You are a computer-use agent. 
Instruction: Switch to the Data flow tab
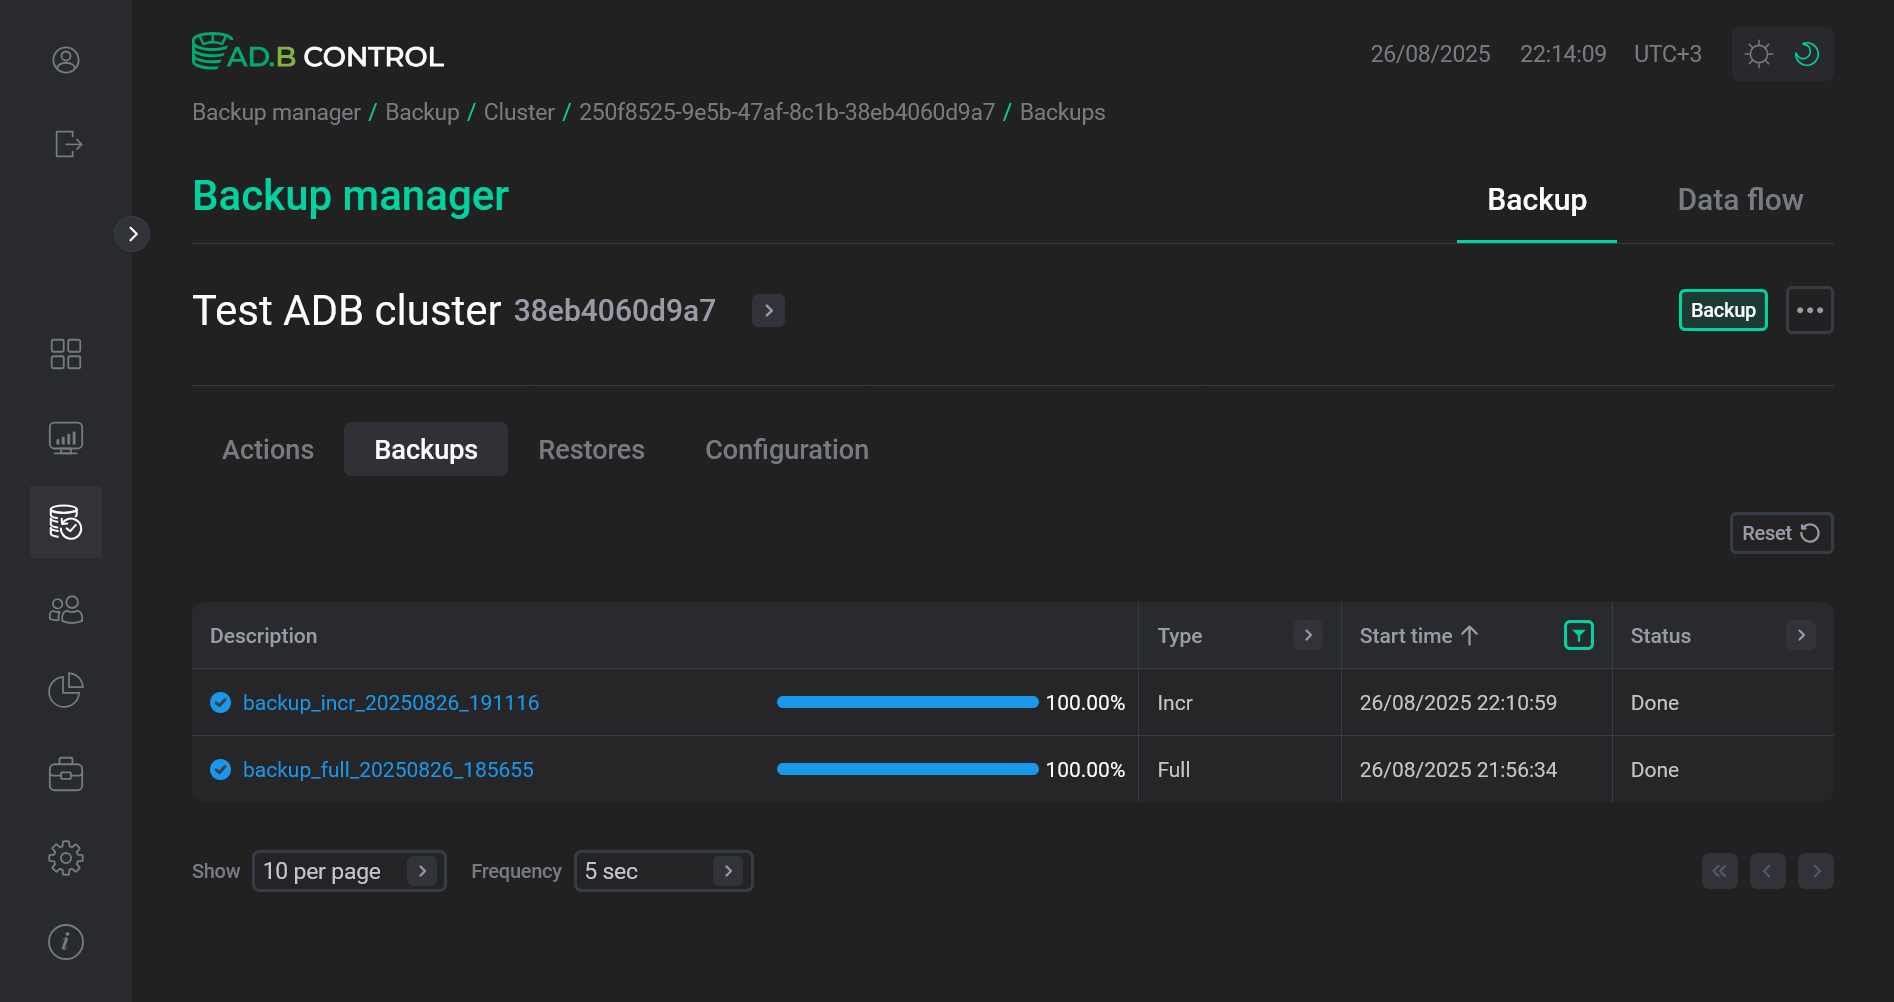click(1739, 200)
